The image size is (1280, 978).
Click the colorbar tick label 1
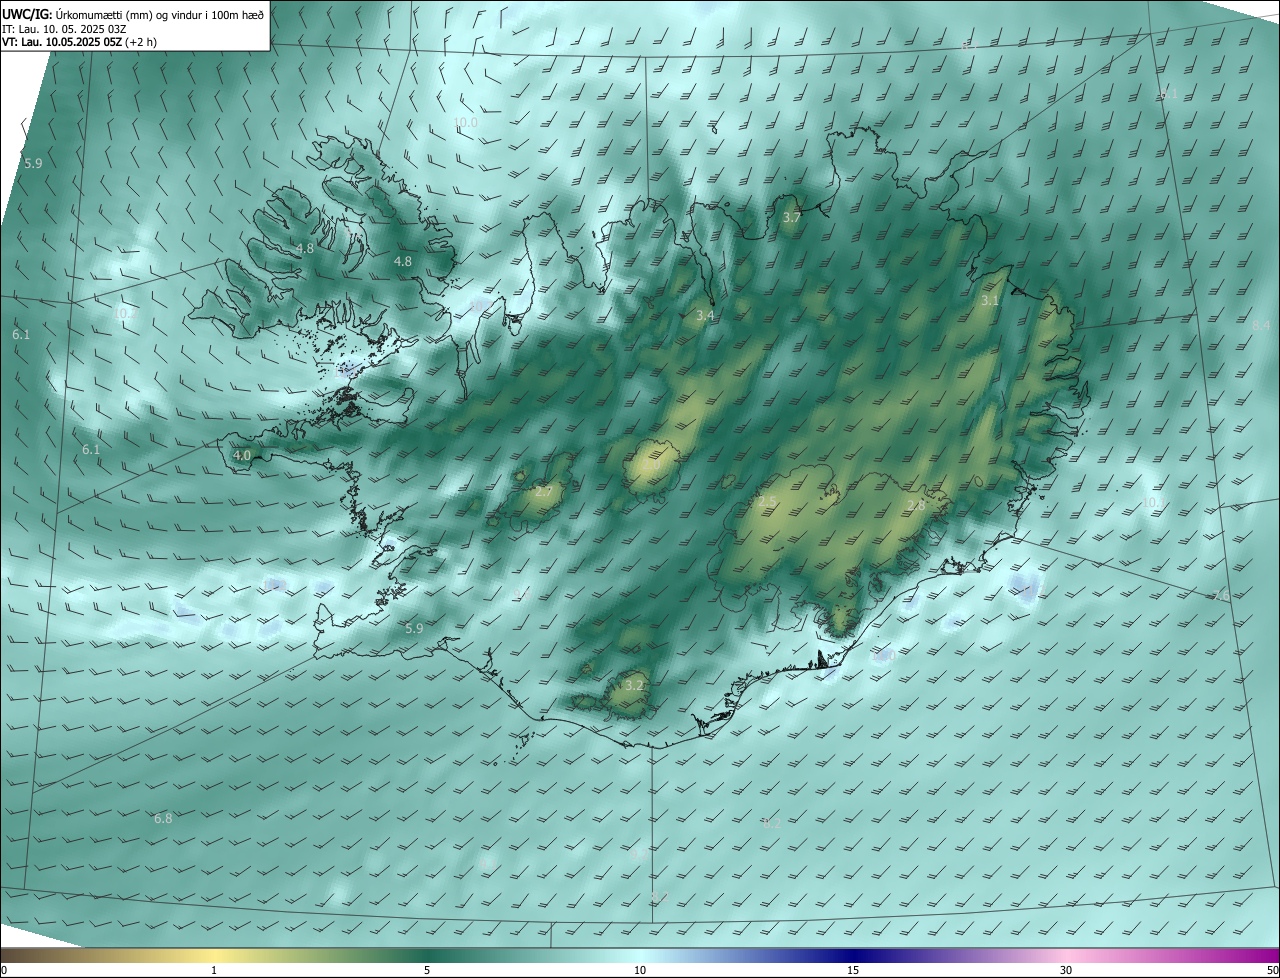coord(214,970)
